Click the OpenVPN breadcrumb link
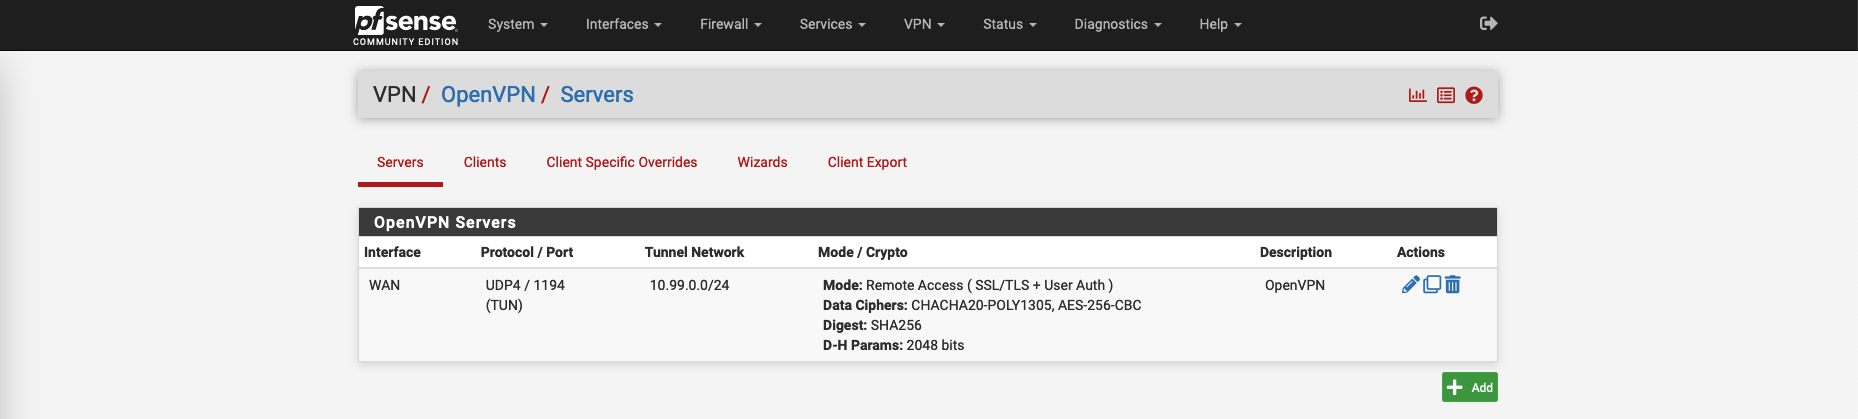 point(488,95)
